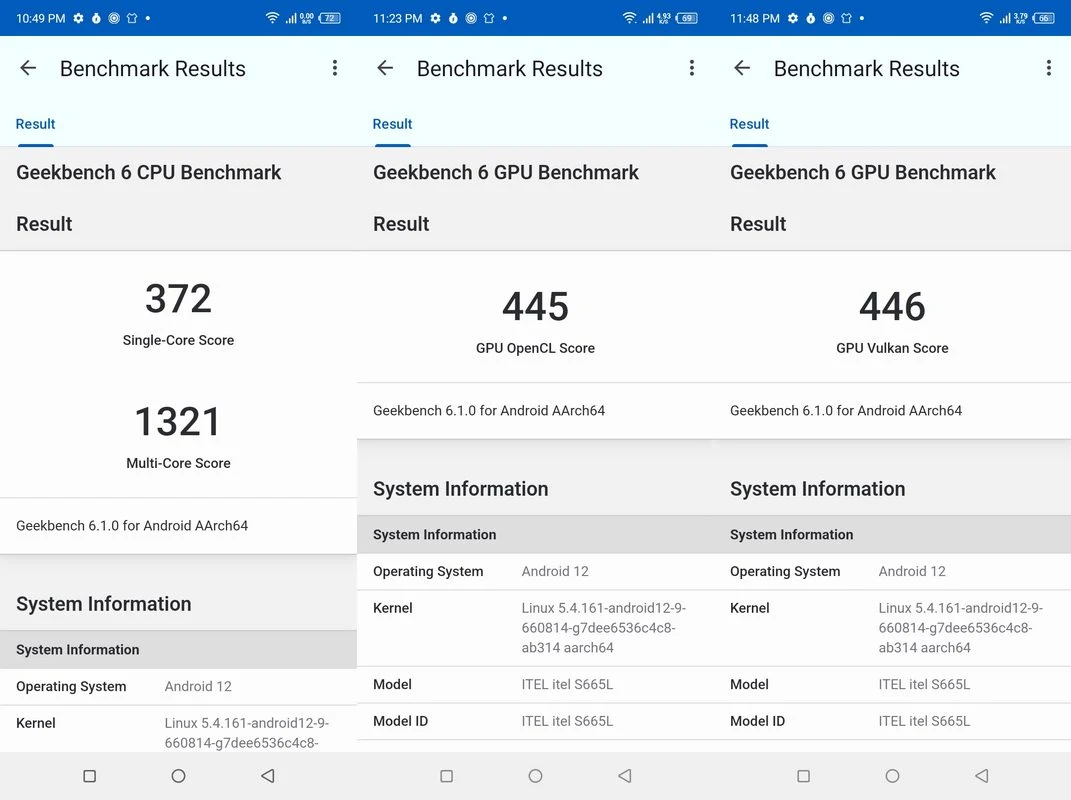Tap 'Benchmark Results' title on OpenCL screen
The image size is (1071, 800).
(510, 68)
